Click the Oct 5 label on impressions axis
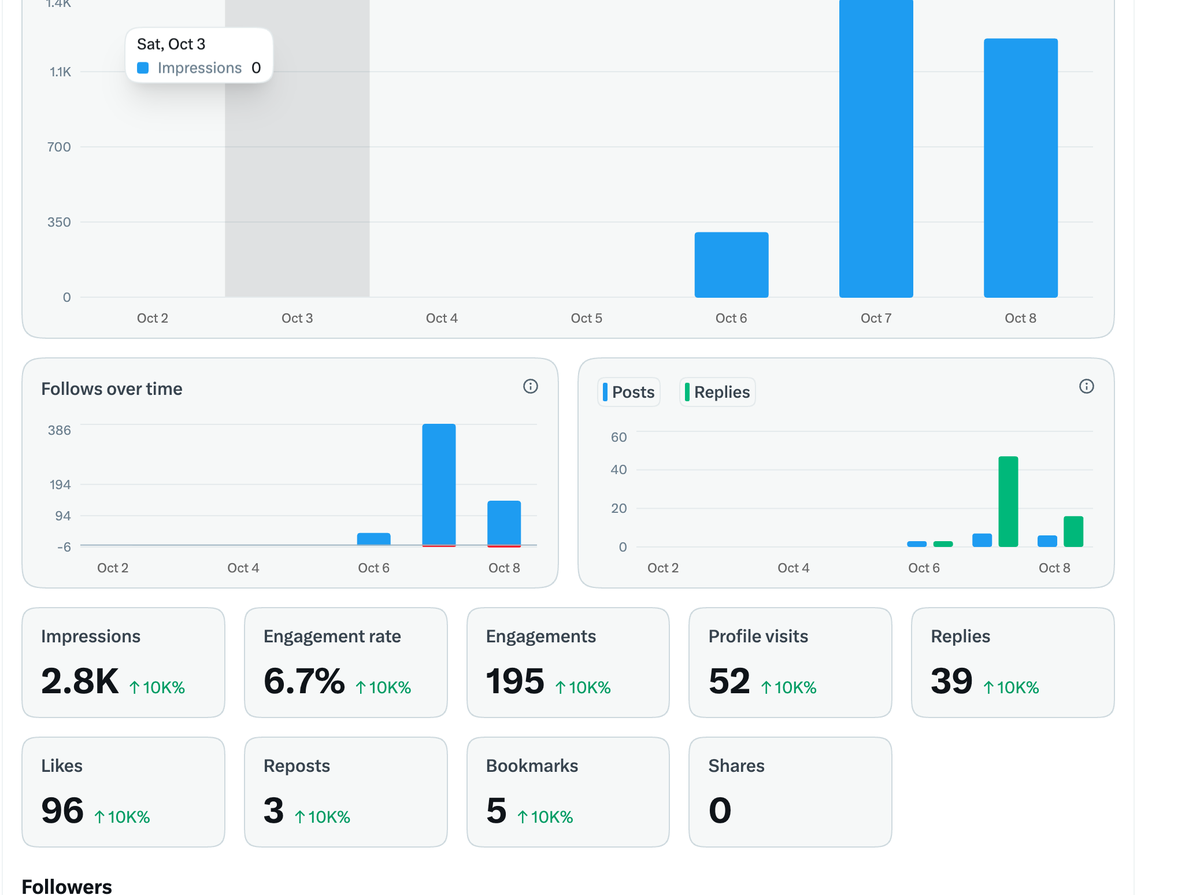 (x=587, y=318)
